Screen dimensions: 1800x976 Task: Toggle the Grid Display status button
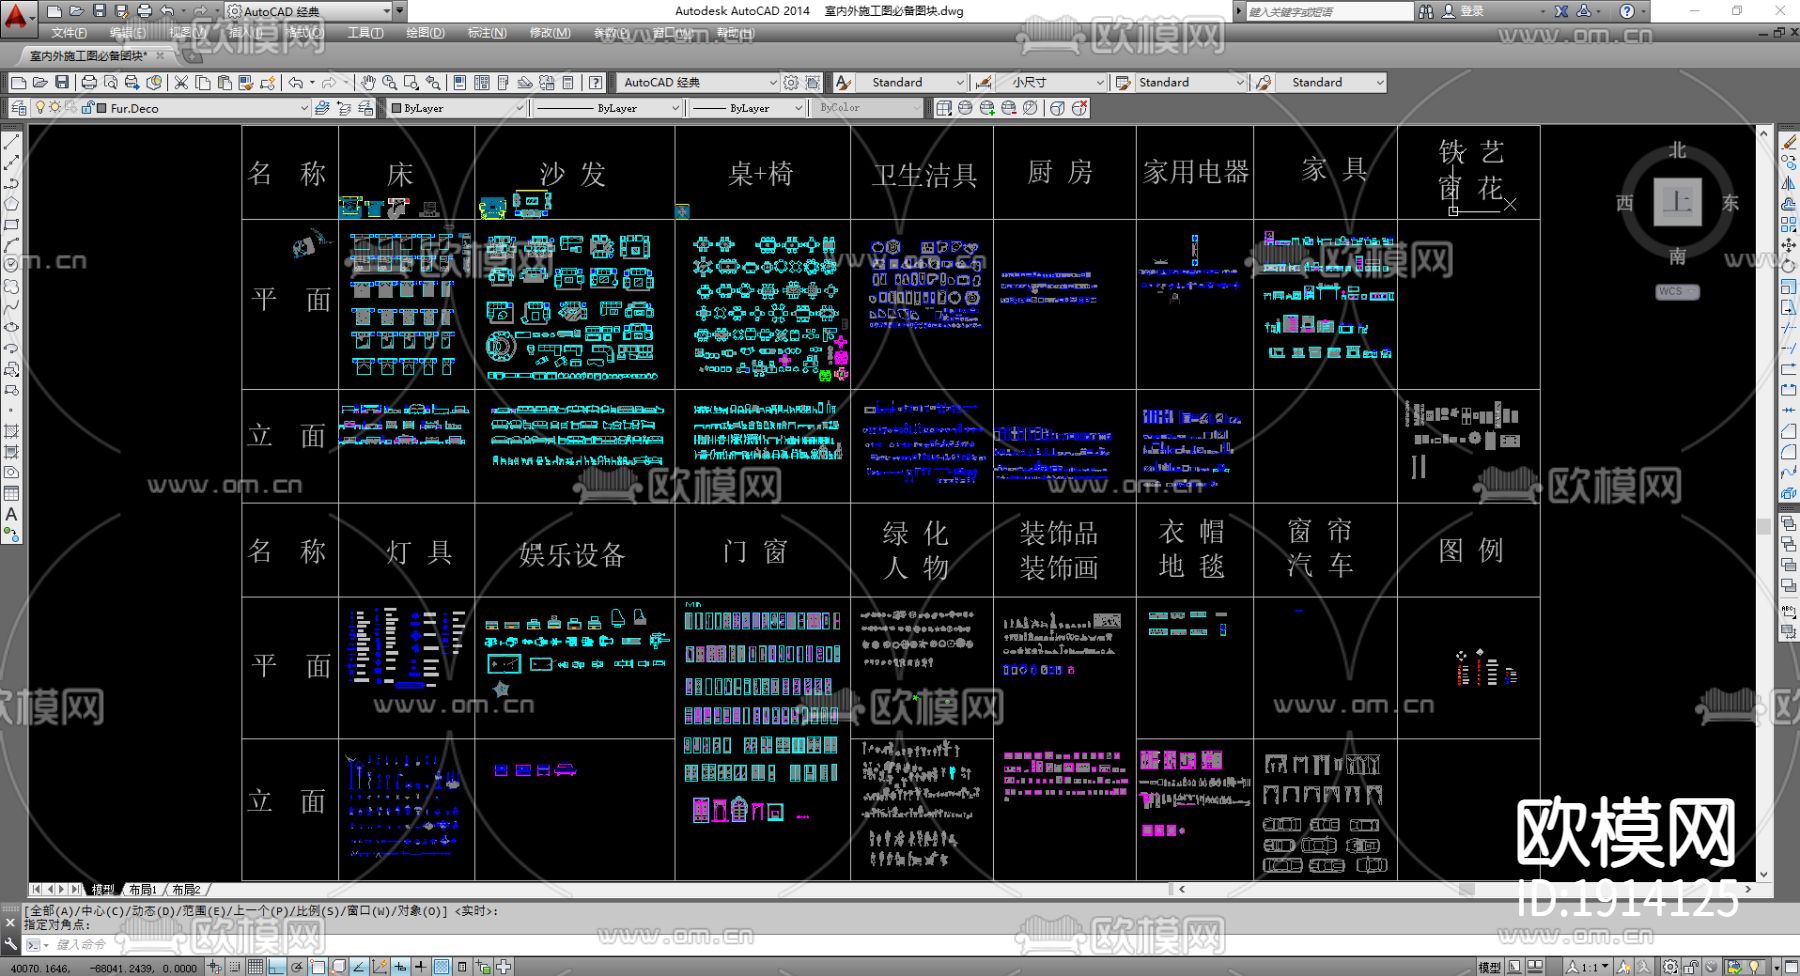click(x=255, y=966)
